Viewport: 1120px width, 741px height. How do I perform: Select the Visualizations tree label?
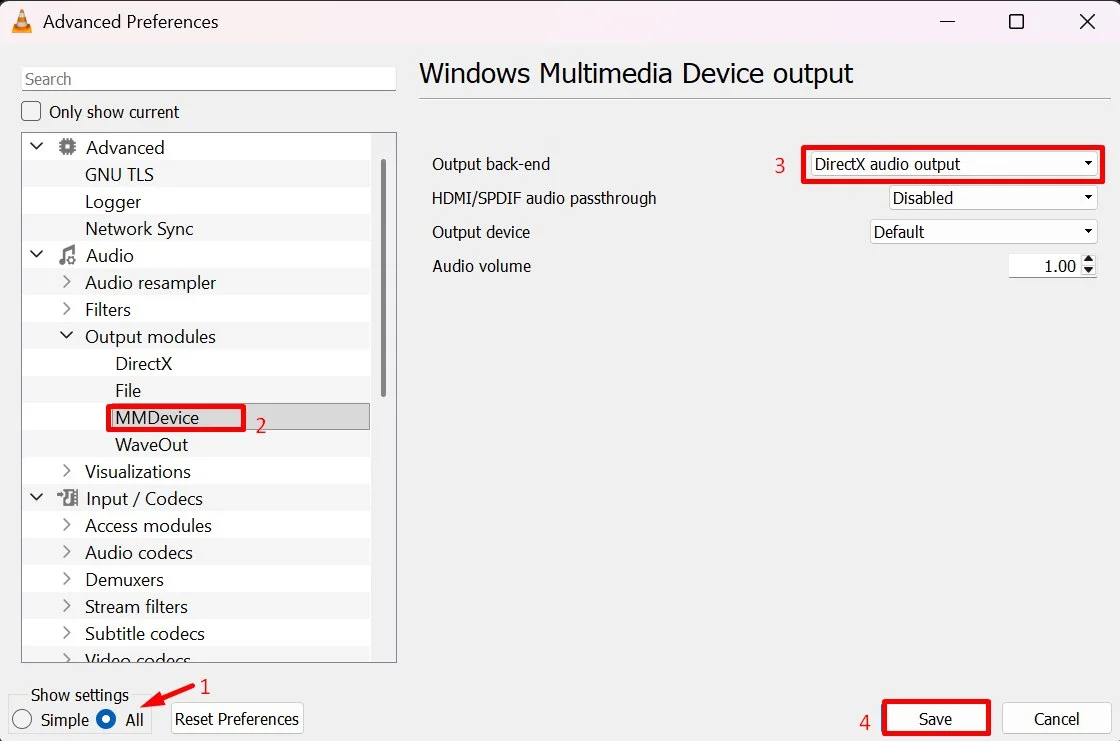pos(138,472)
